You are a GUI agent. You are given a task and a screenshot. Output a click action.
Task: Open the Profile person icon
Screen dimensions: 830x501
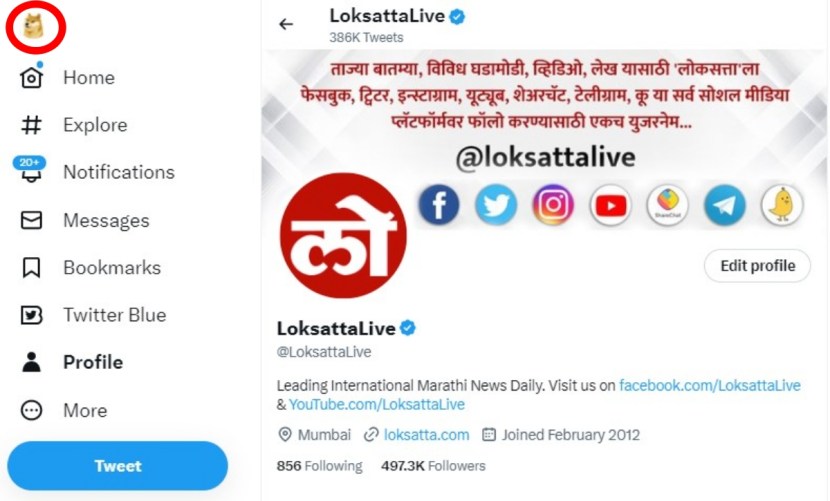click(32, 362)
